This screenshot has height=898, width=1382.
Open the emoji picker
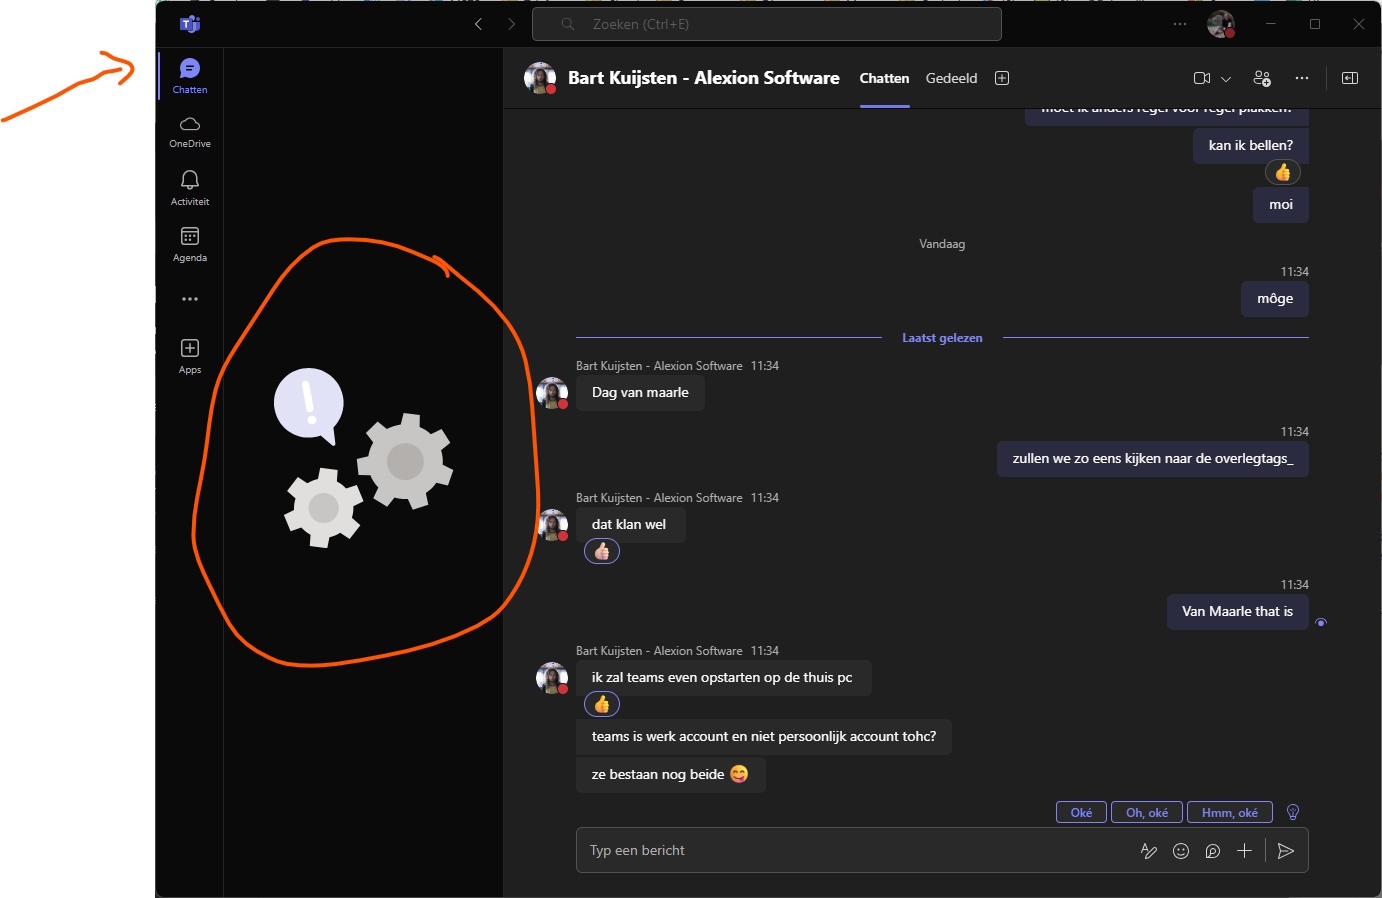pyautogui.click(x=1181, y=851)
